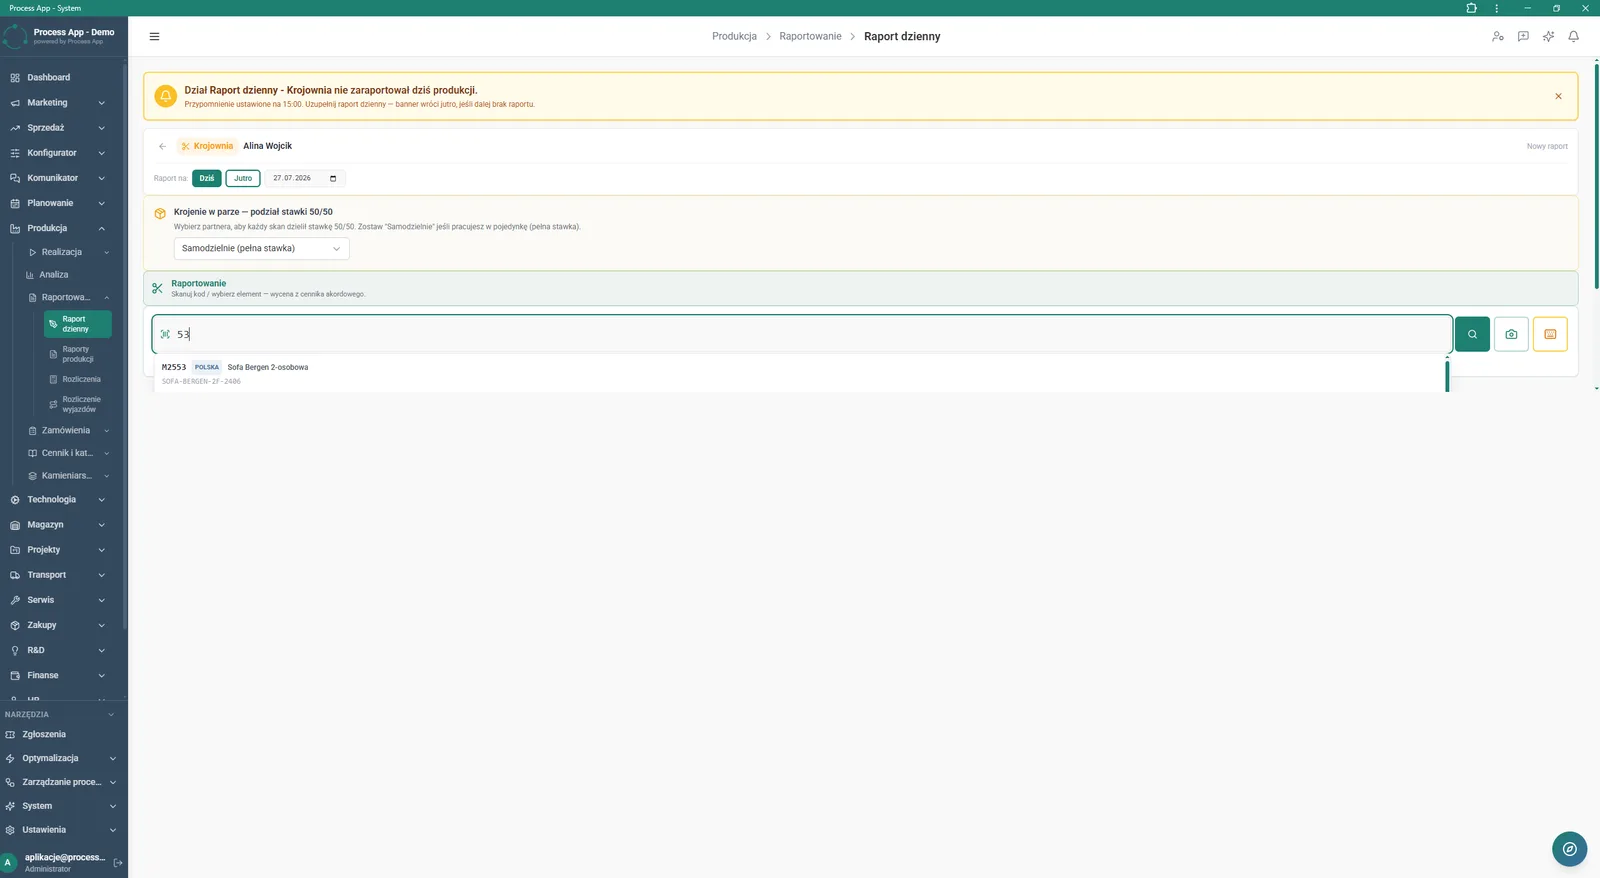Open the title bar three-dots menu
Image resolution: width=1600 pixels, height=878 pixels.
(1497, 8)
